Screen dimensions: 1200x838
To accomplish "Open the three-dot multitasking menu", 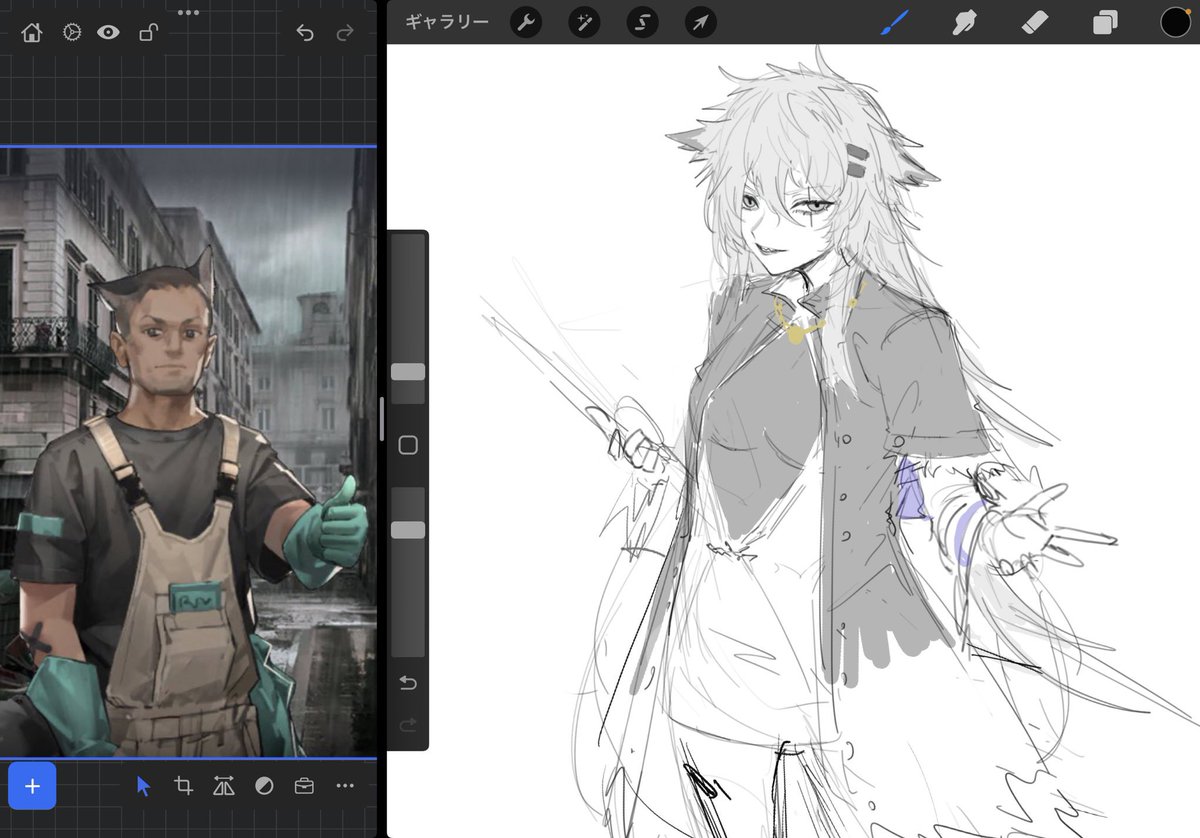I will 188,12.
